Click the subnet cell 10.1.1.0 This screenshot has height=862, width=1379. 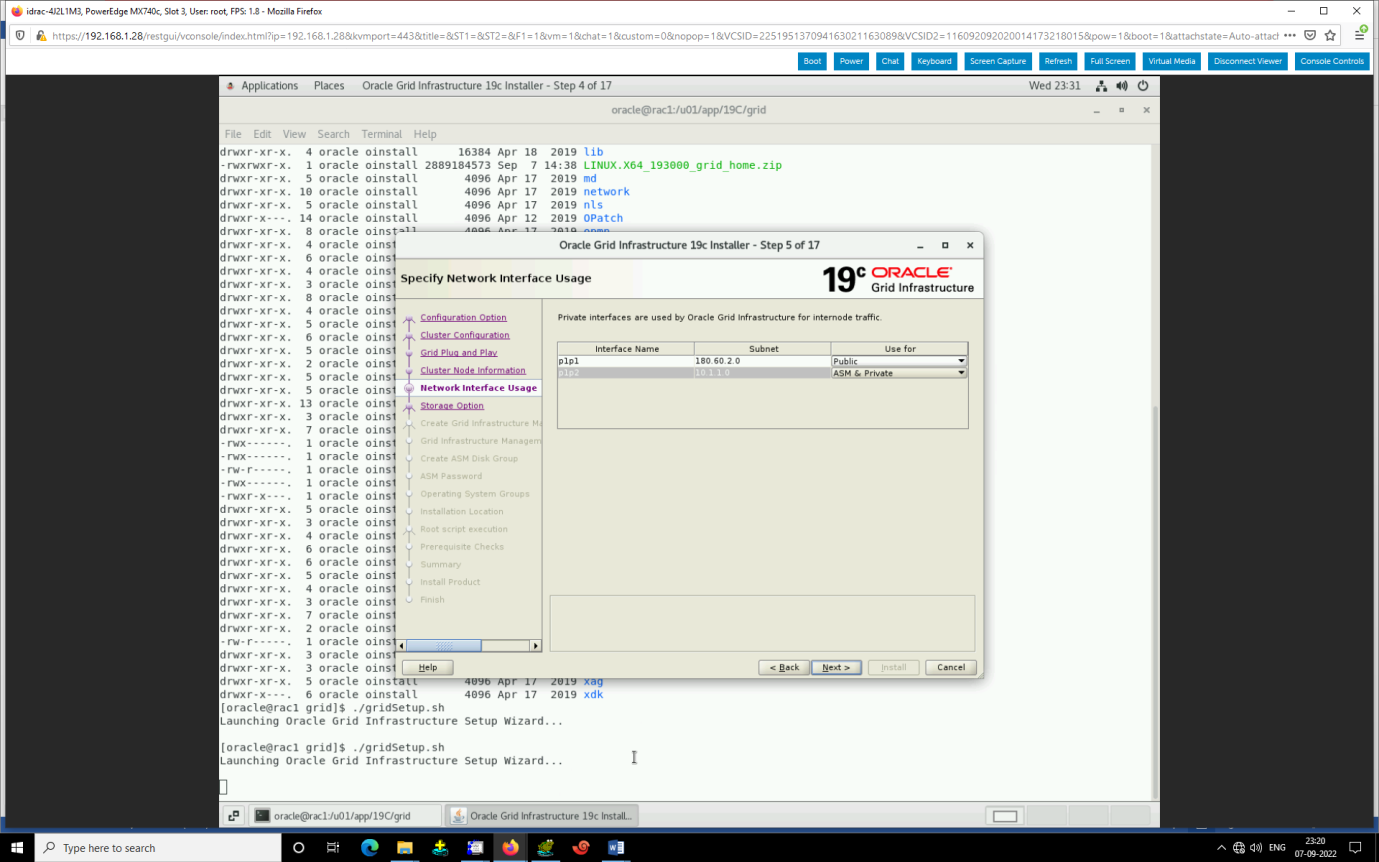coord(762,373)
